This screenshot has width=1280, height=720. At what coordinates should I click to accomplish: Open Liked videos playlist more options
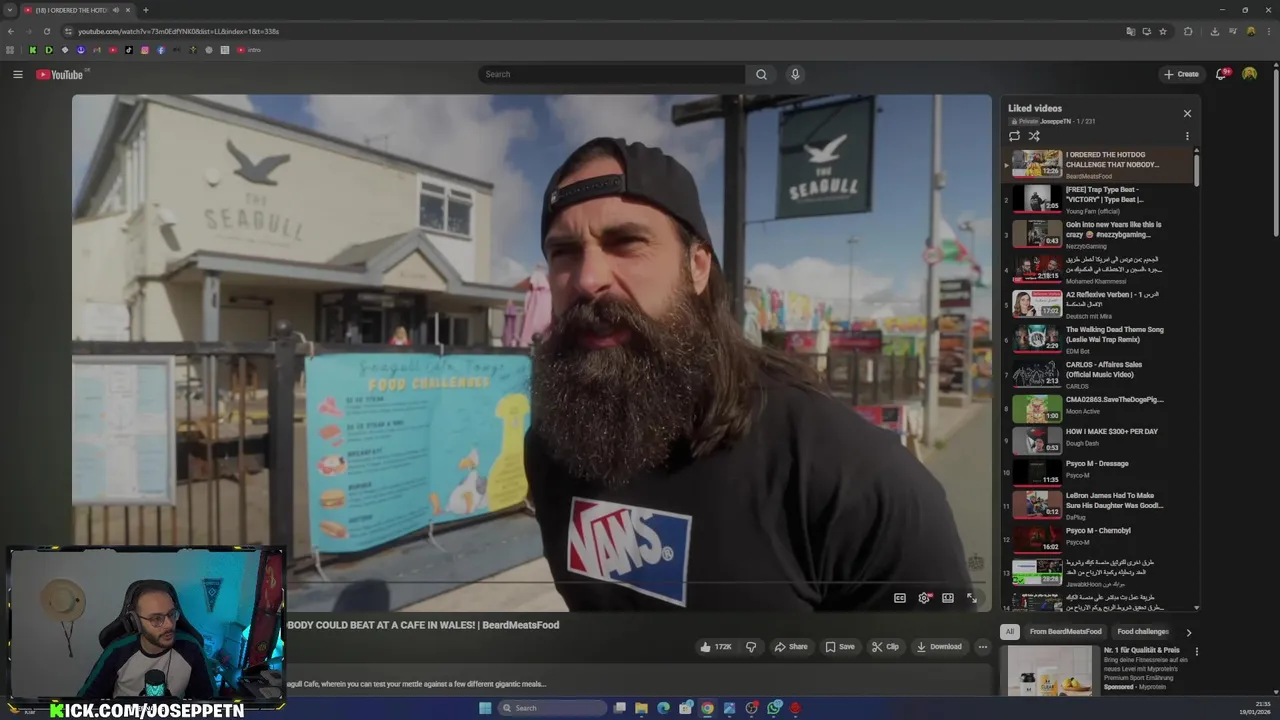[1187, 136]
